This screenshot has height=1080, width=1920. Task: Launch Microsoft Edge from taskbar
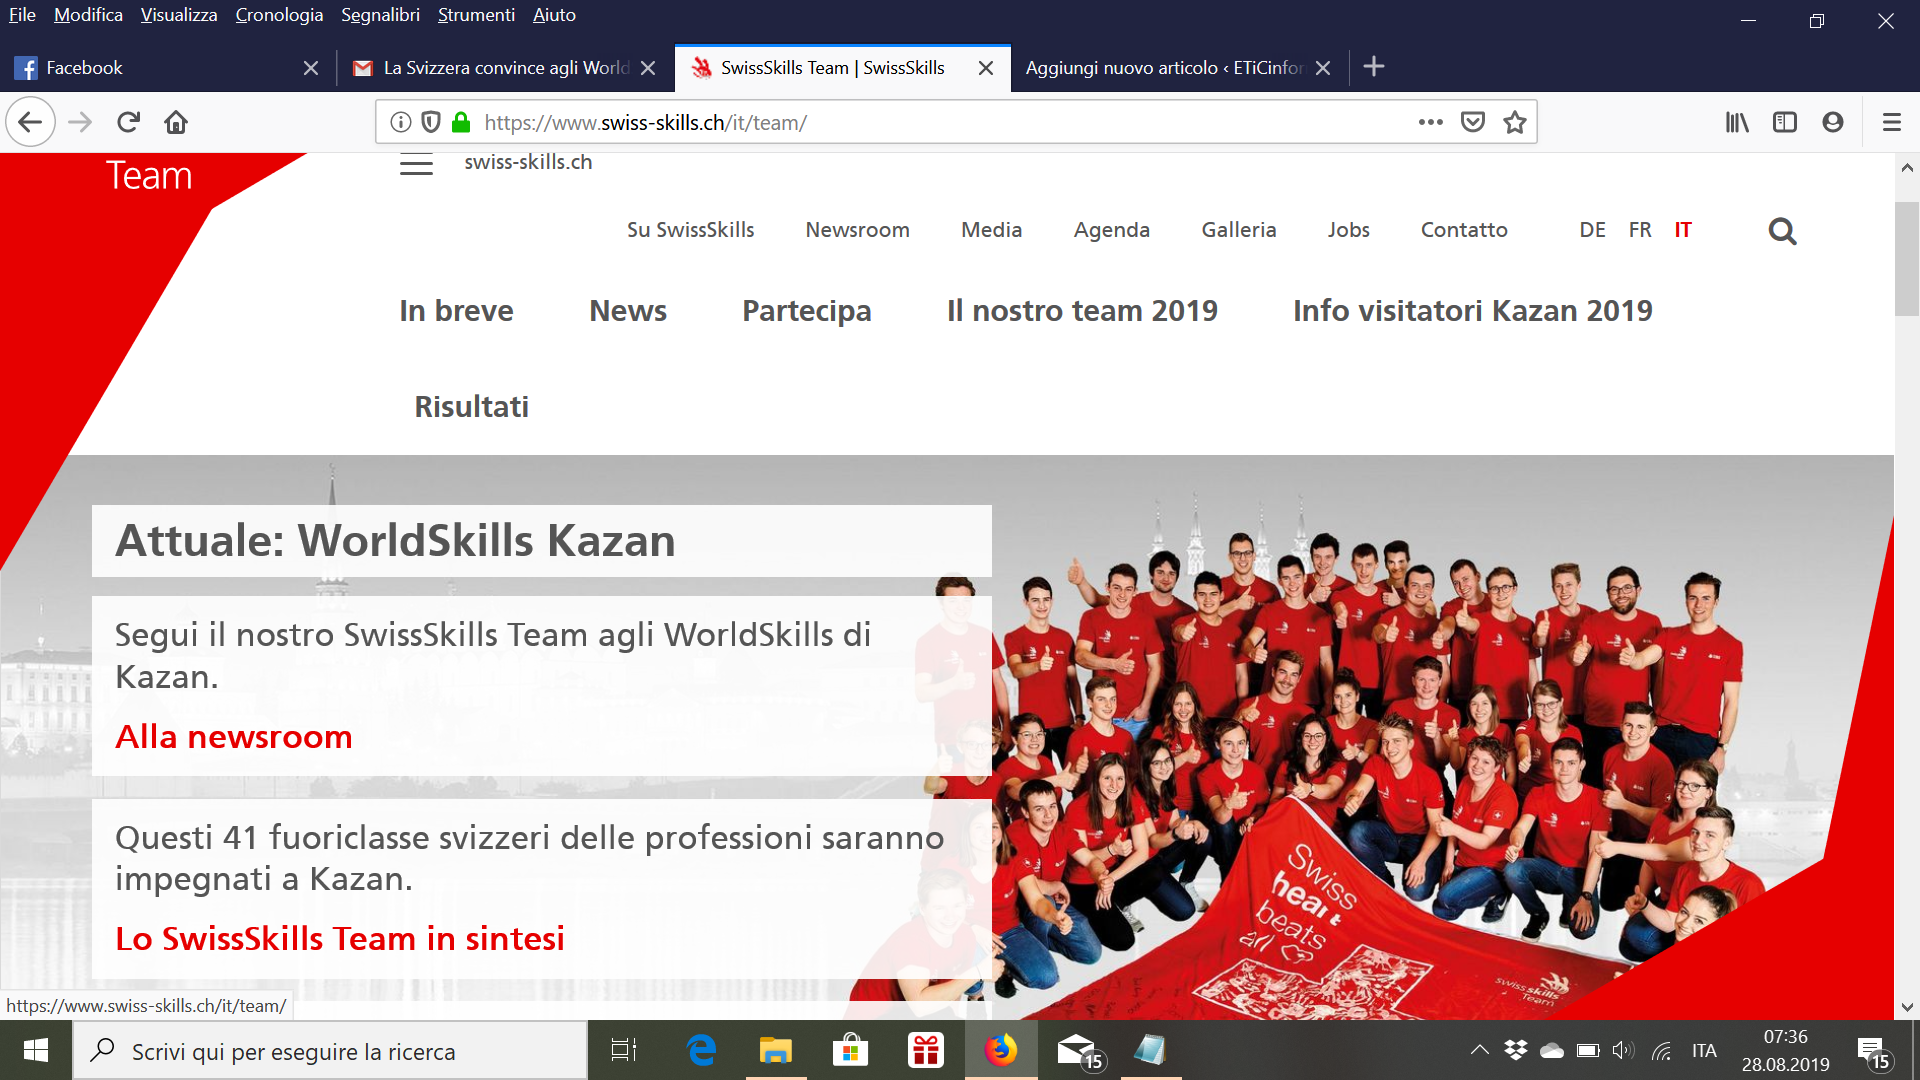[701, 1050]
